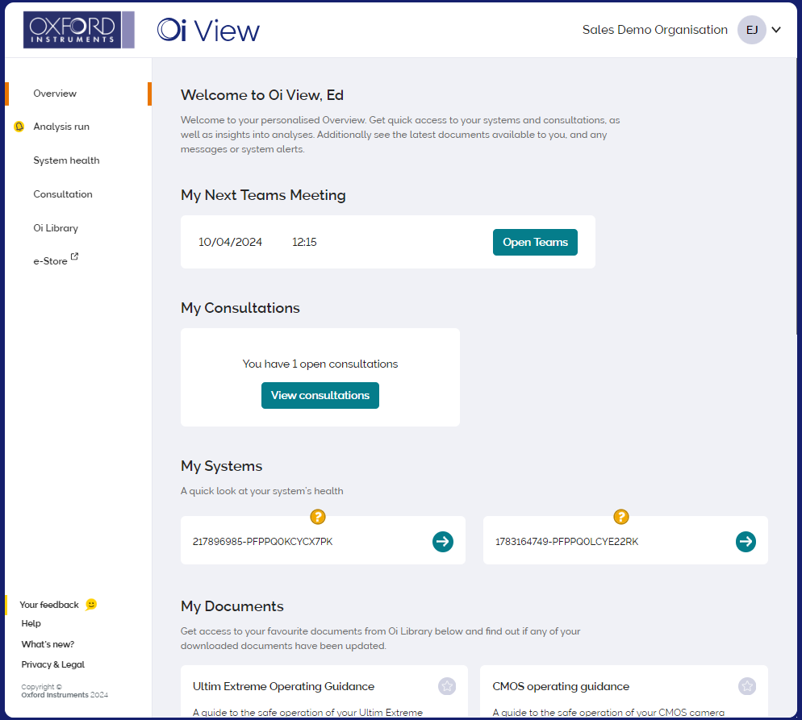
Task: Open Oi Library from sidebar
Action: [55, 228]
